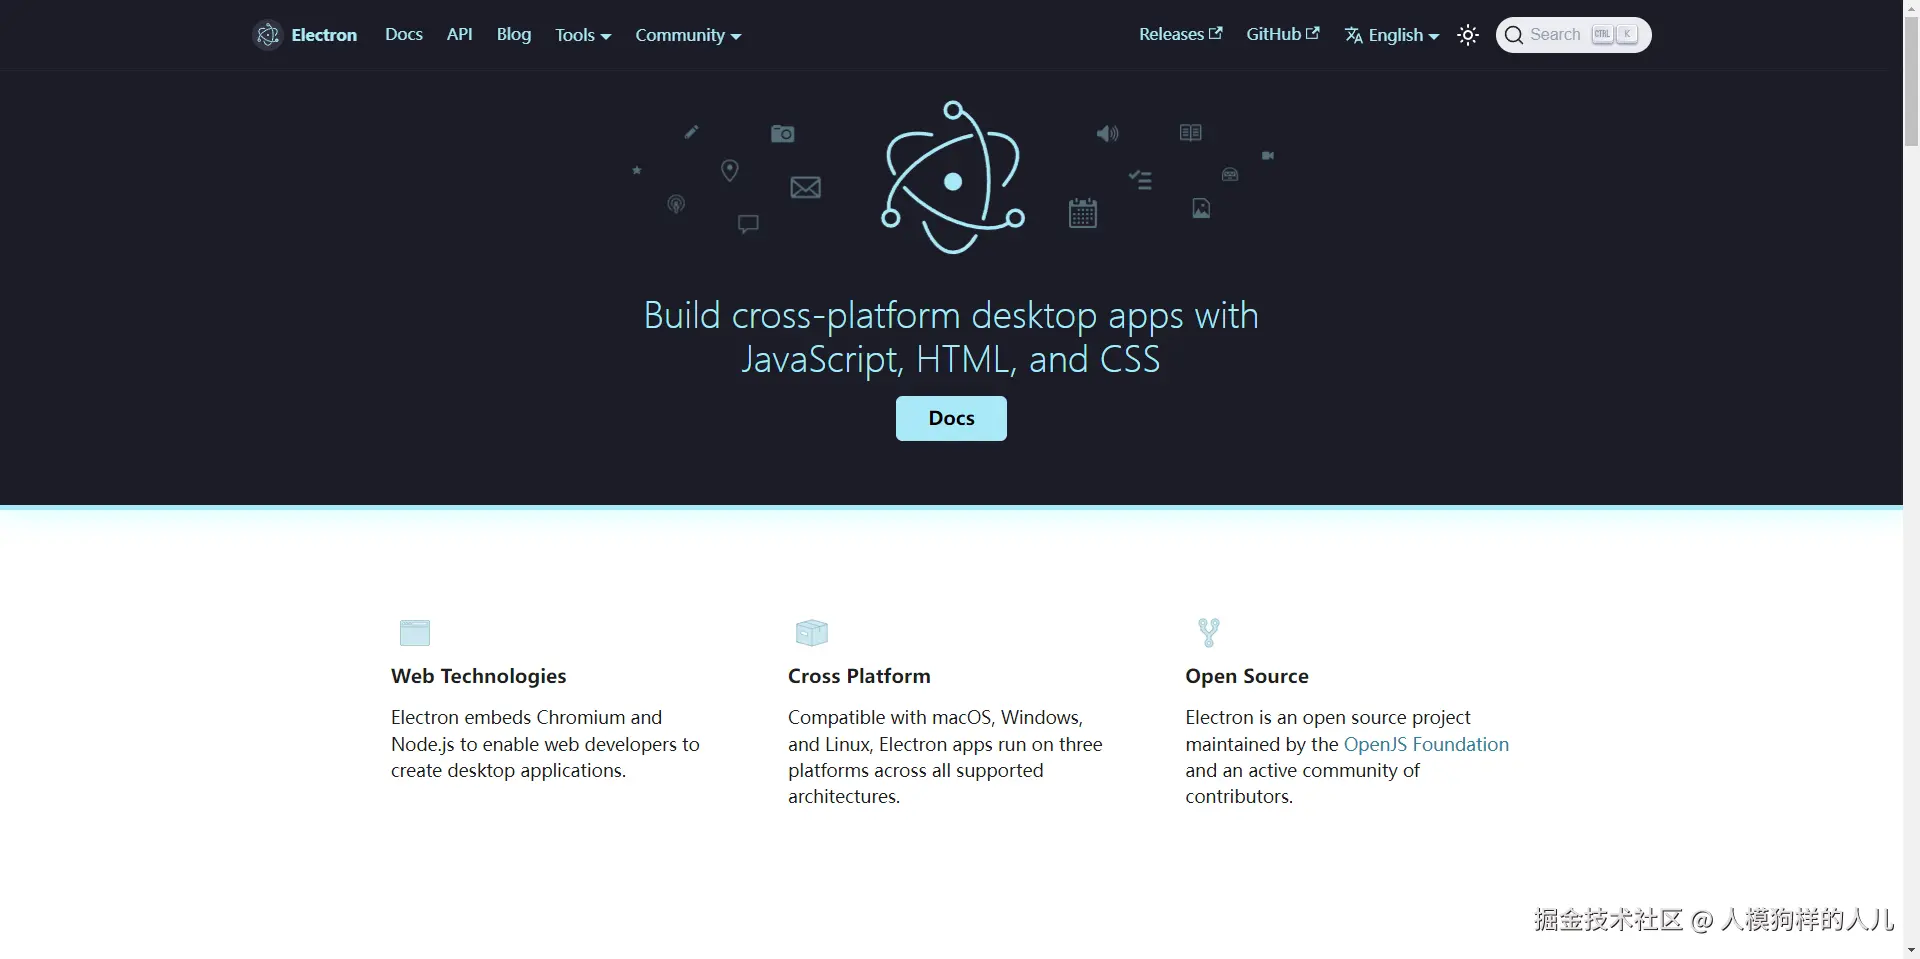Open the Blog navbar item
1920x959 pixels.
[x=514, y=34]
